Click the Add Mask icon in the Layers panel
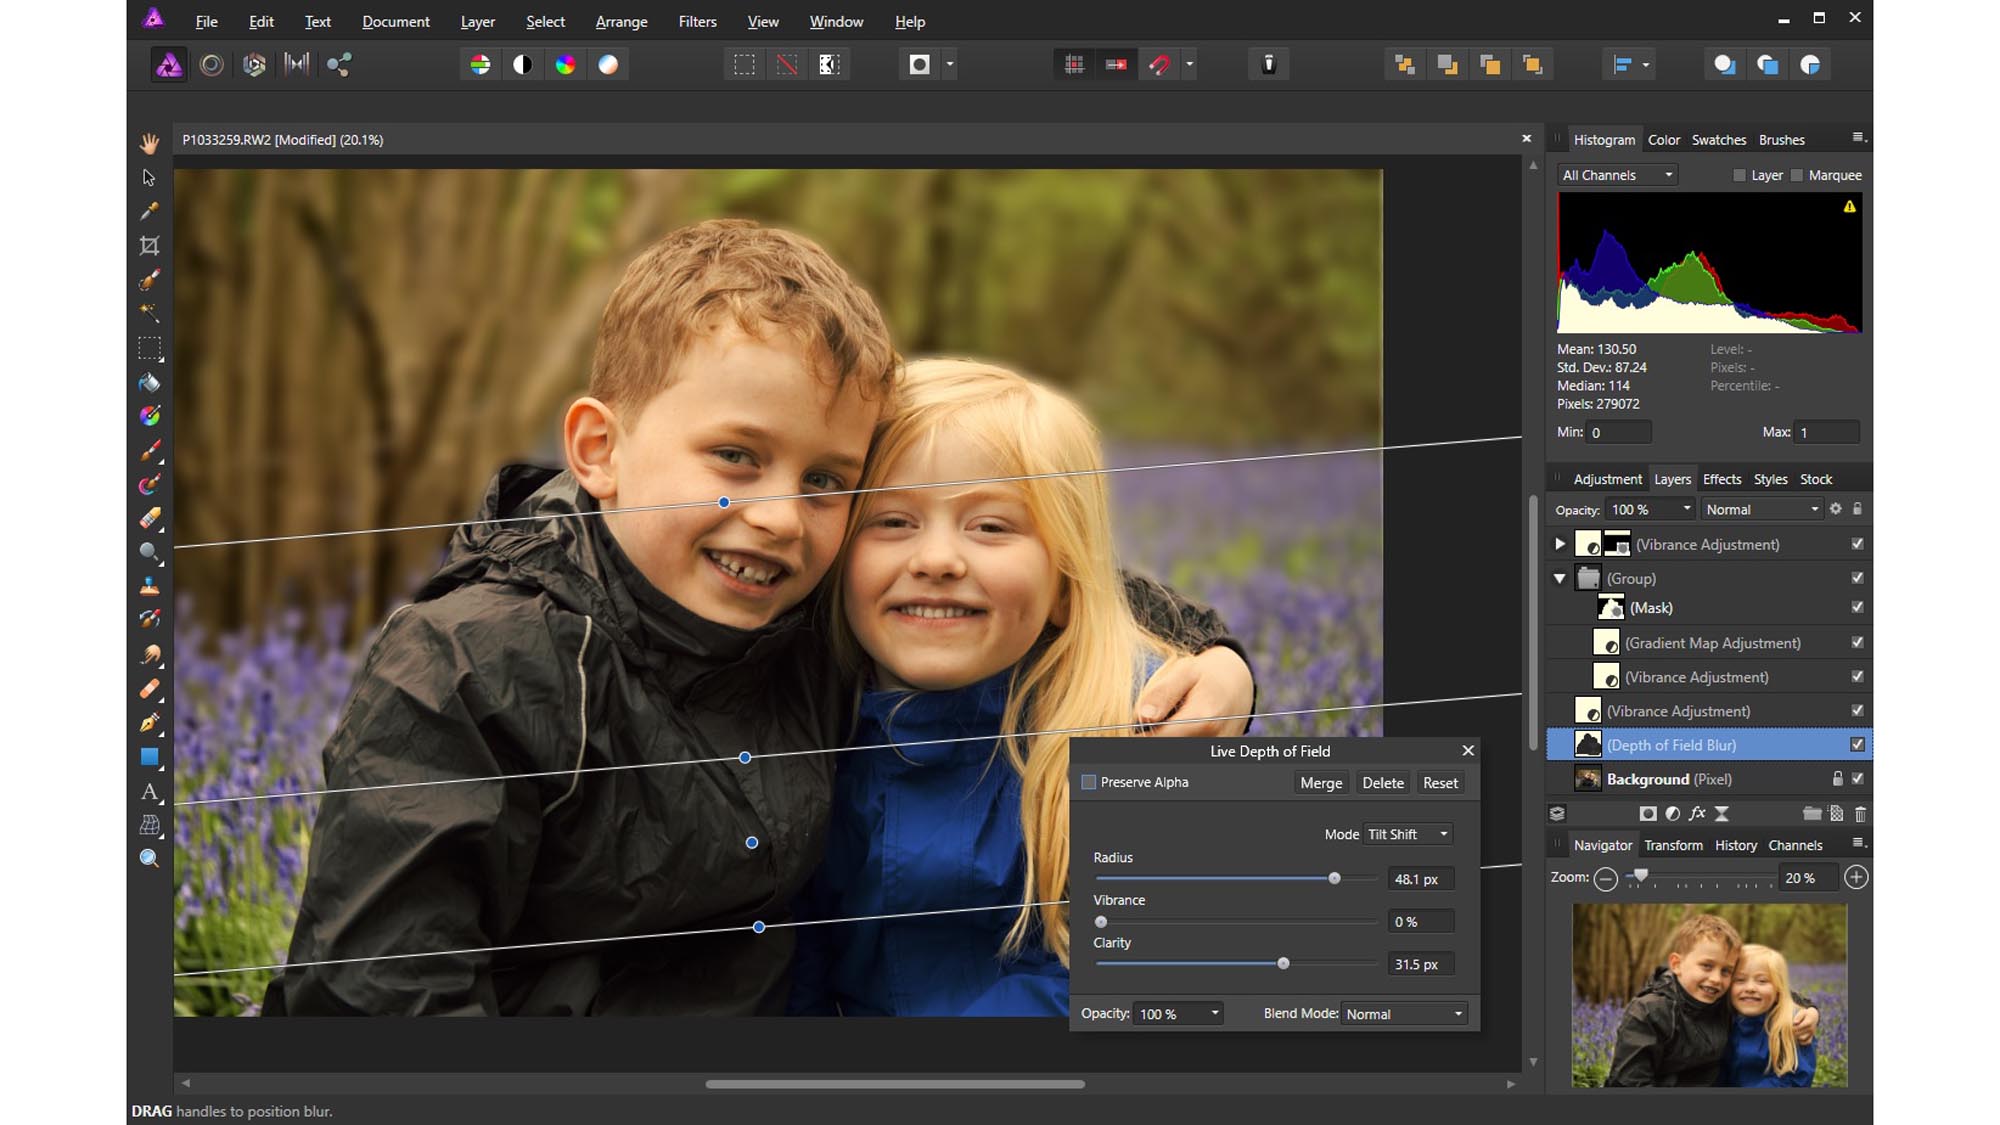This screenshot has height=1125, width=2000. (1648, 813)
